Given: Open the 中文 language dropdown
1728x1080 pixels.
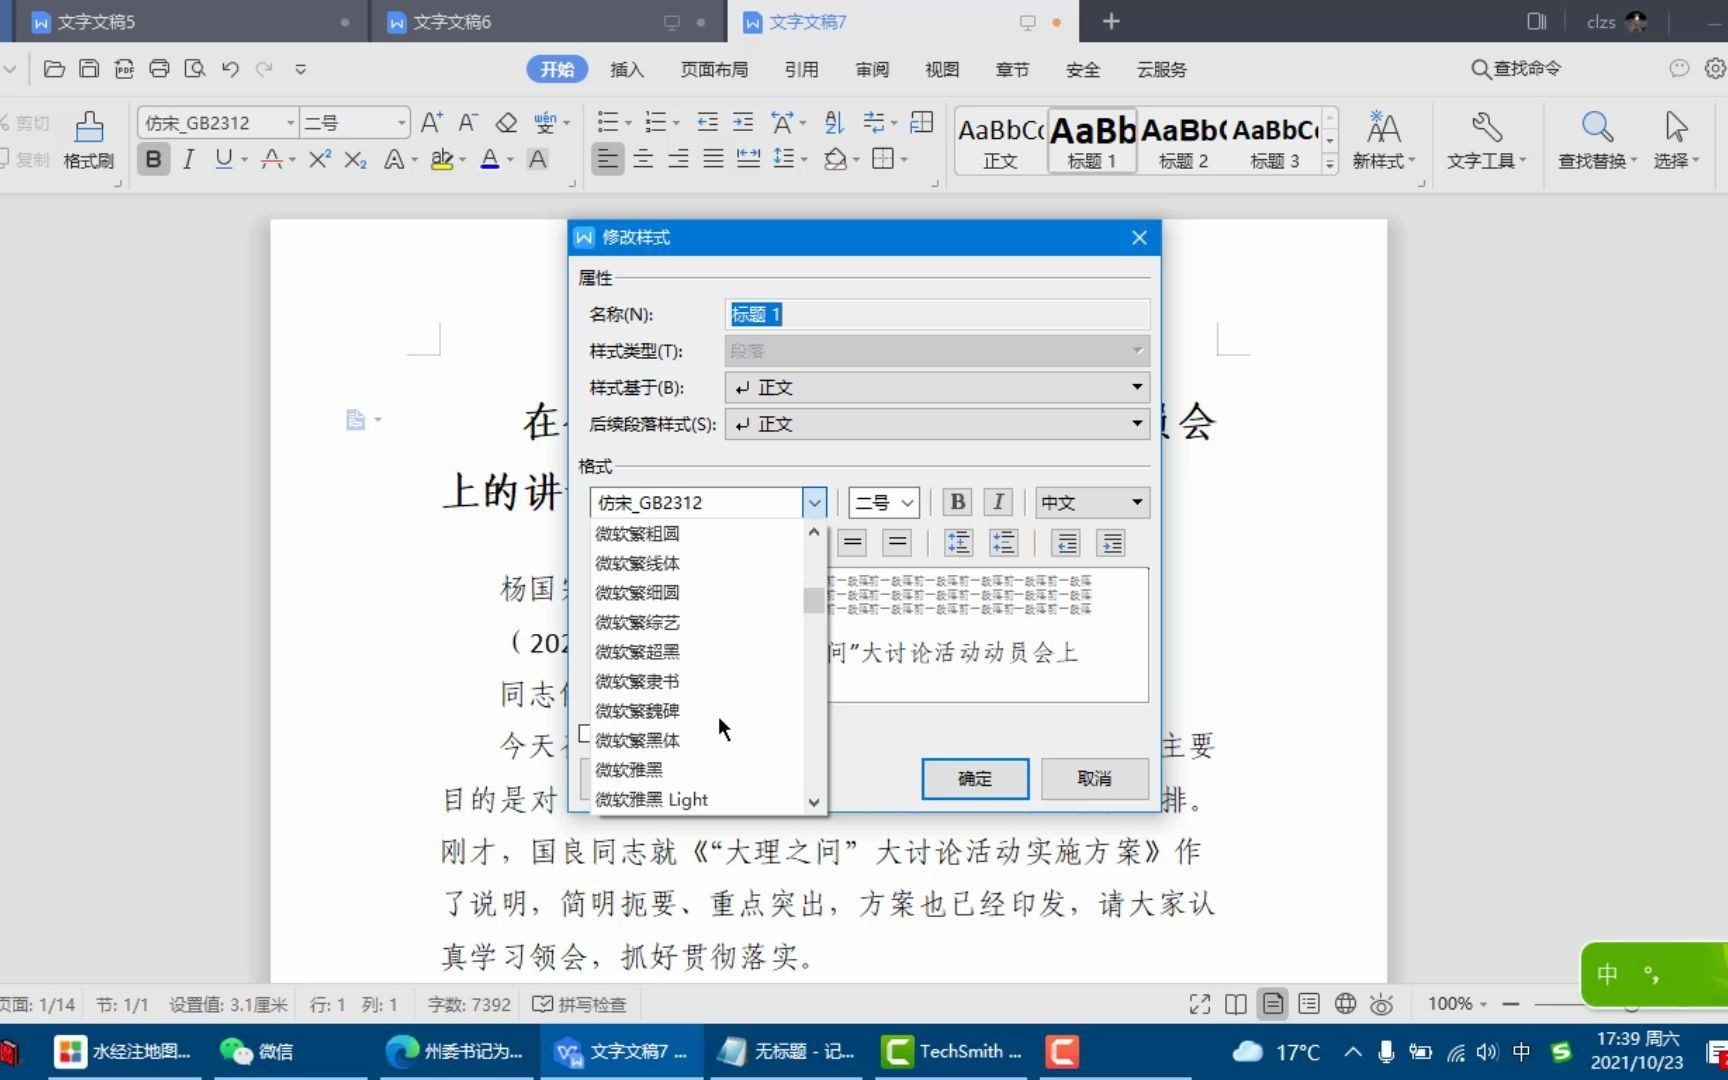Looking at the screenshot, I should pyautogui.click(x=1092, y=502).
